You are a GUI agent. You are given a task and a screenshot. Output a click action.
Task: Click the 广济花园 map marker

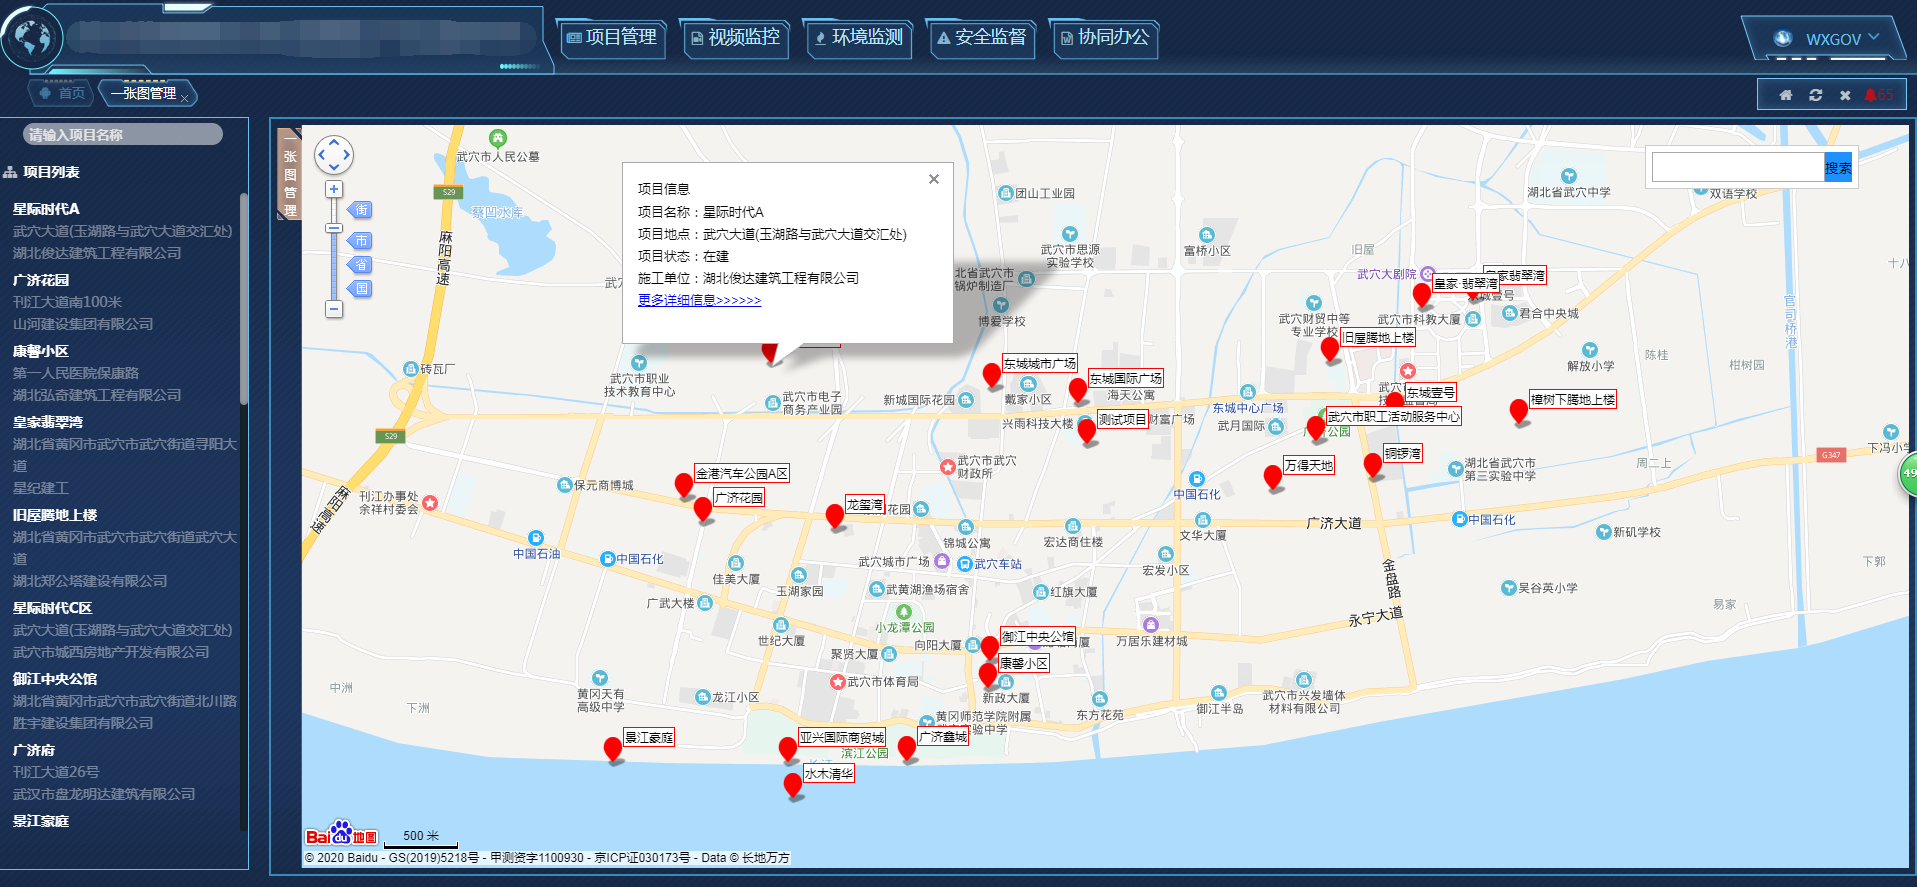coord(703,510)
